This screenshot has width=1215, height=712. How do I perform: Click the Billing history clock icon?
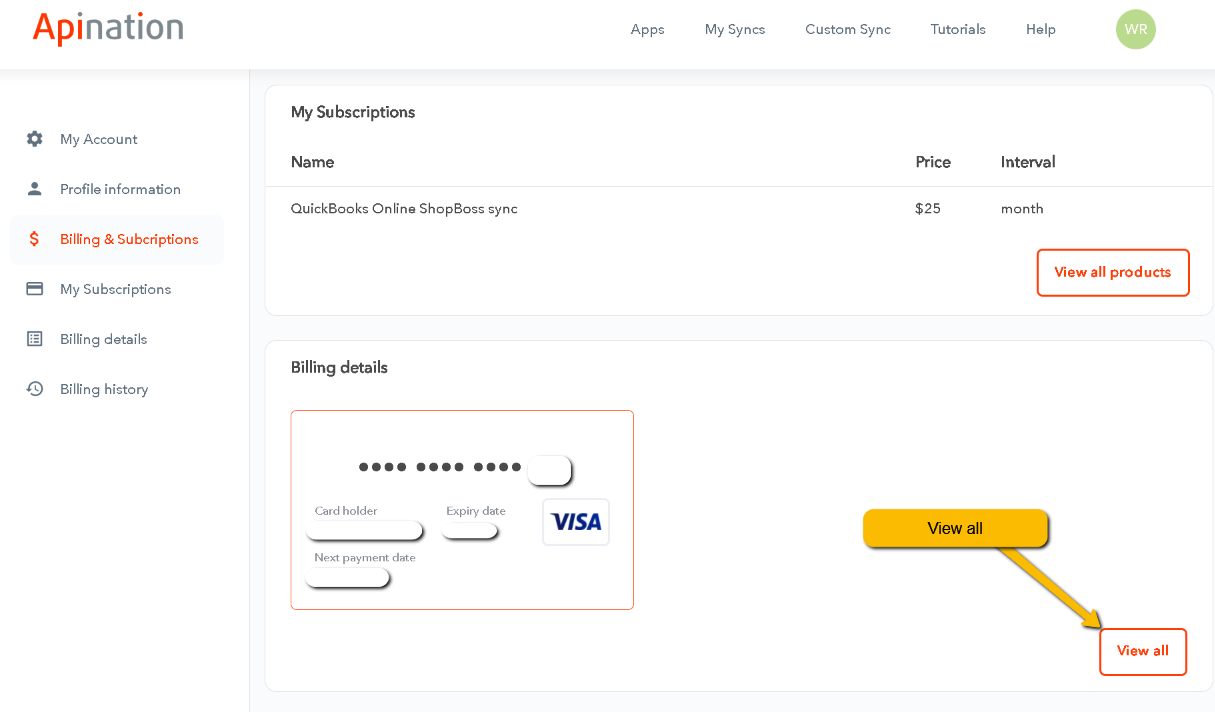coord(35,389)
